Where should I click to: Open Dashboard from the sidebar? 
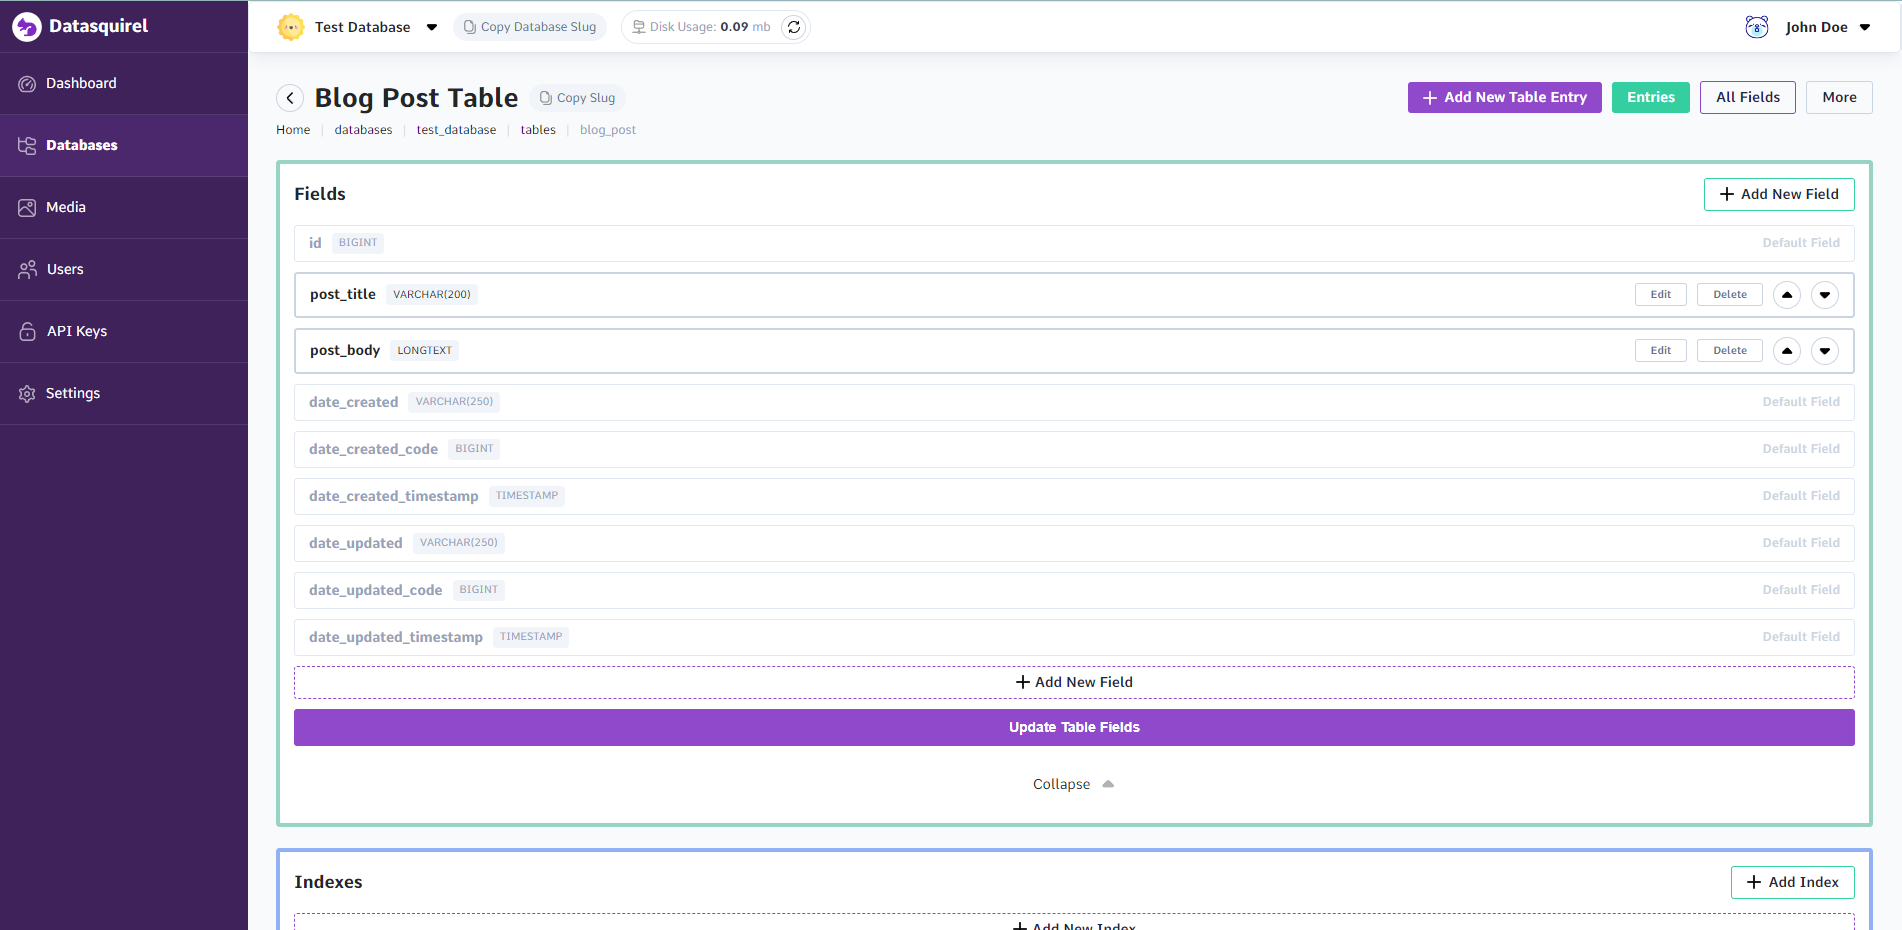[x=124, y=83]
